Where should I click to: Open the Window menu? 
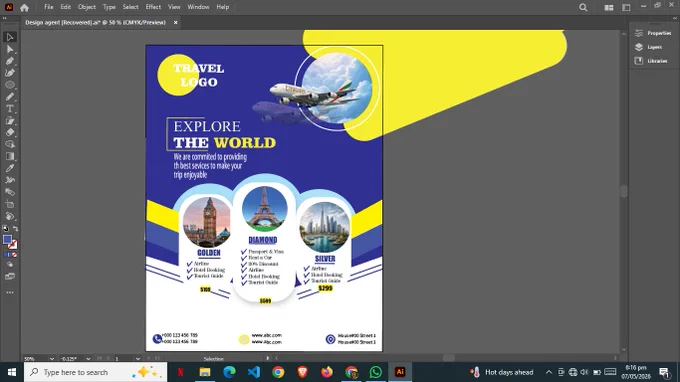pyautogui.click(x=198, y=7)
